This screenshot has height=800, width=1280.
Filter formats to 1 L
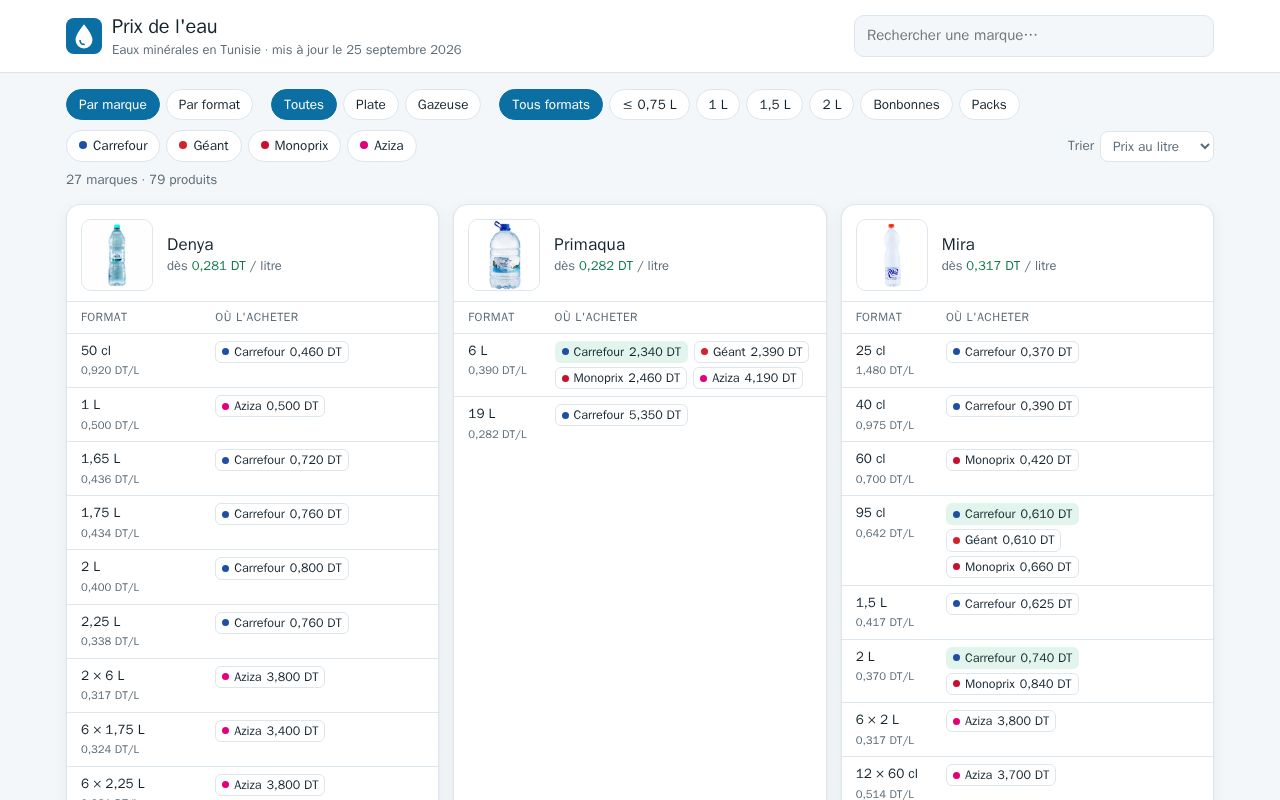tap(718, 104)
